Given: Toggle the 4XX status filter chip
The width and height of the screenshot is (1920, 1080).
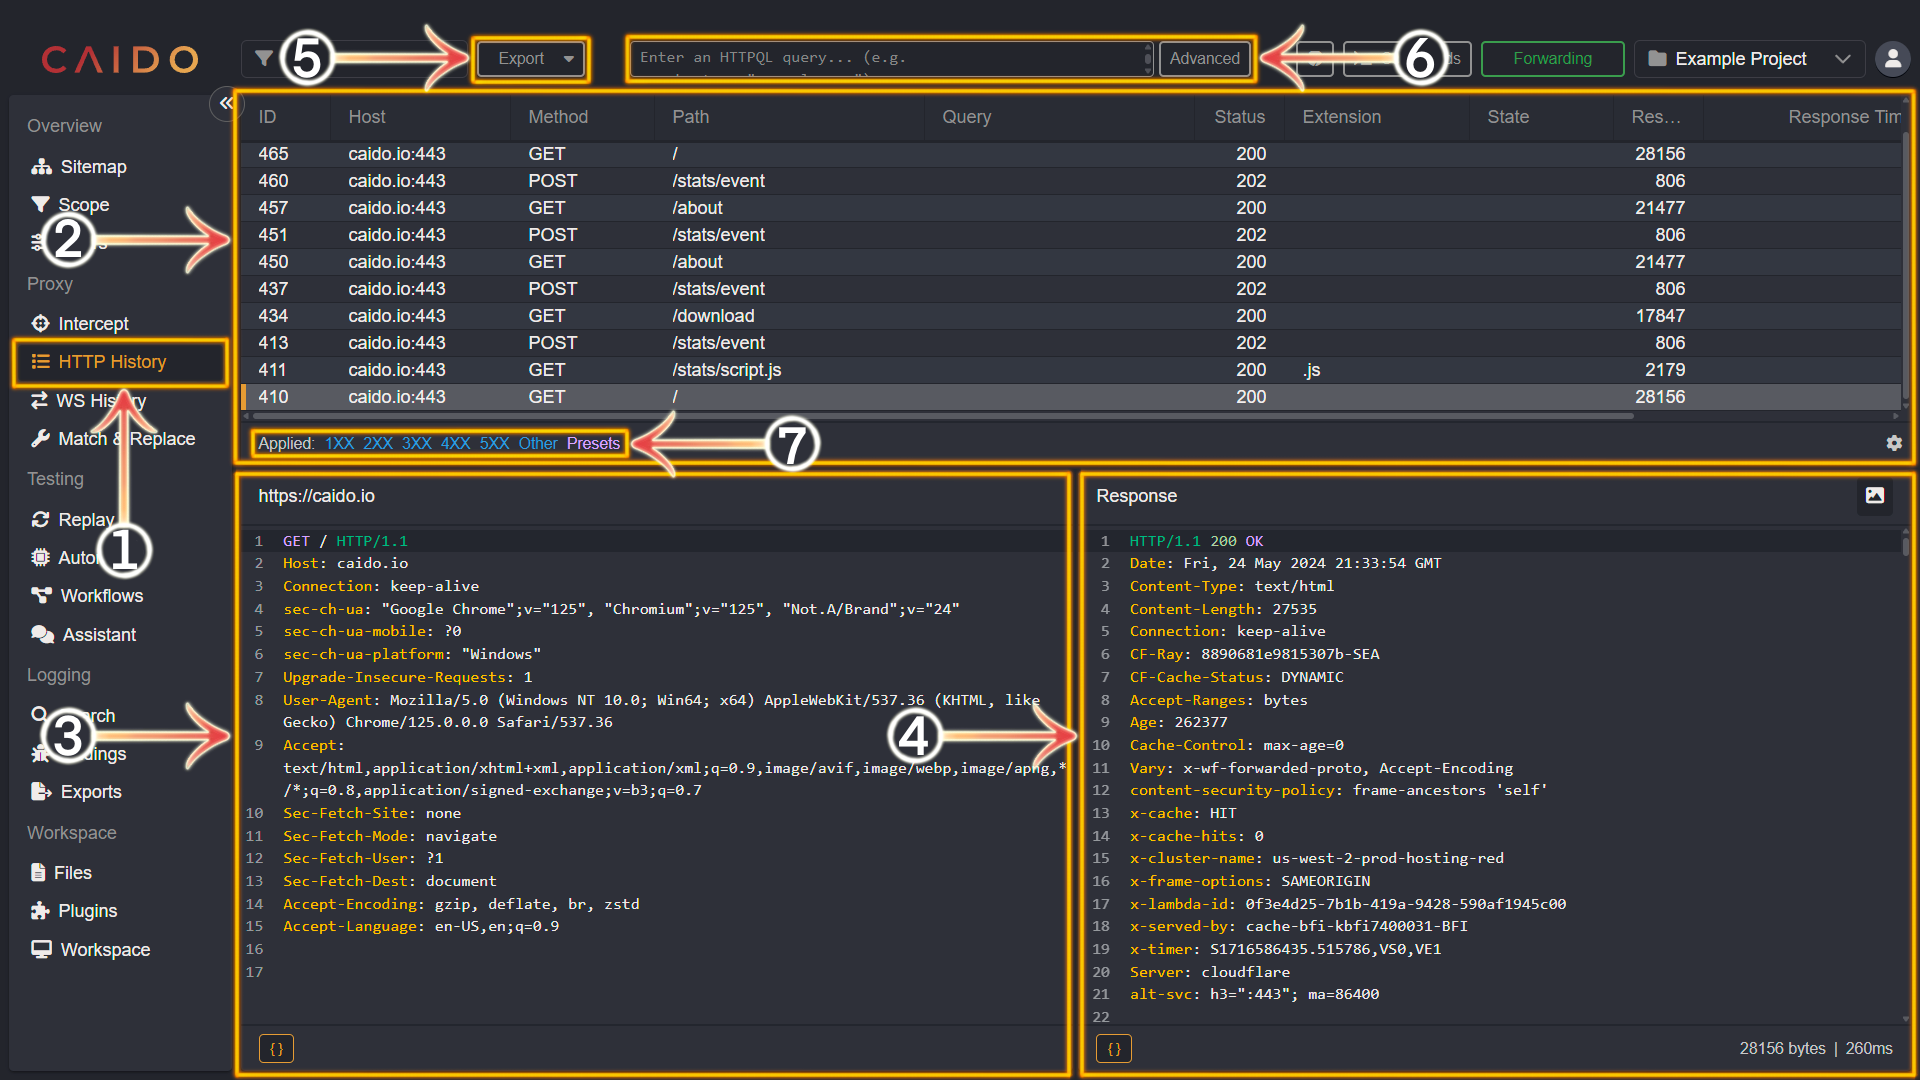Looking at the screenshot, I should coord(456,443).
